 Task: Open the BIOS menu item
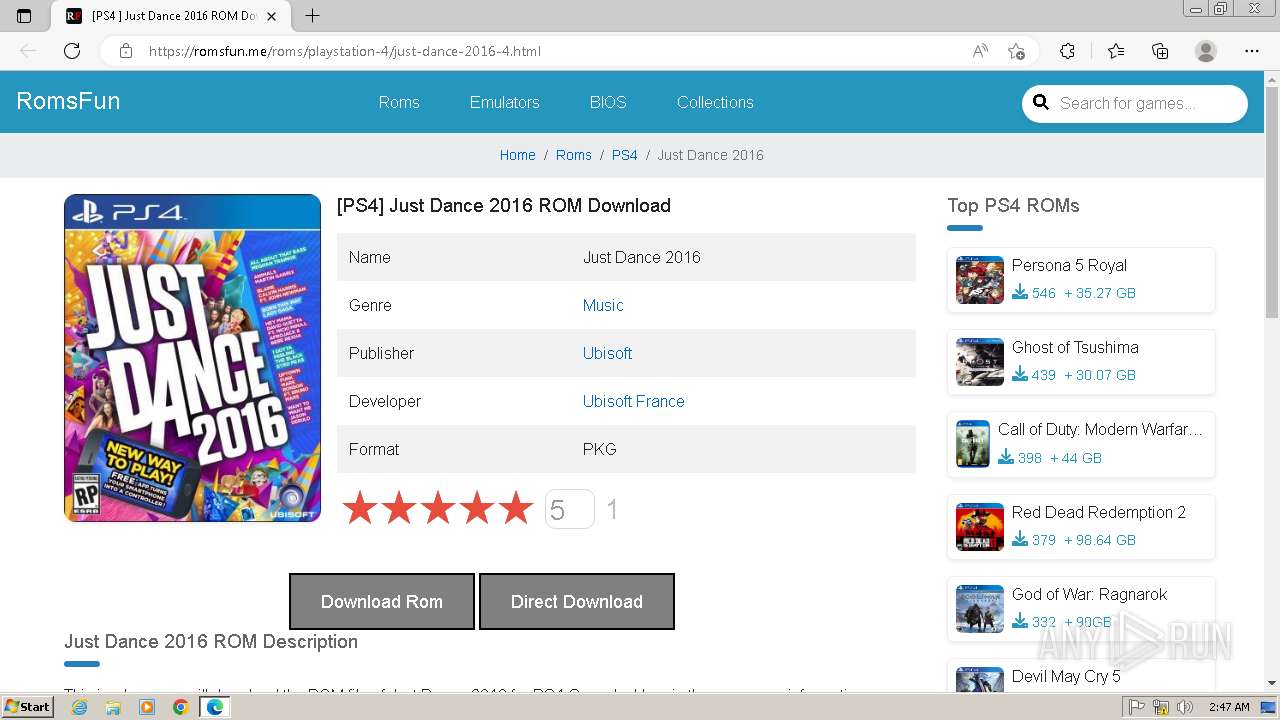click(x=608, y=102)
